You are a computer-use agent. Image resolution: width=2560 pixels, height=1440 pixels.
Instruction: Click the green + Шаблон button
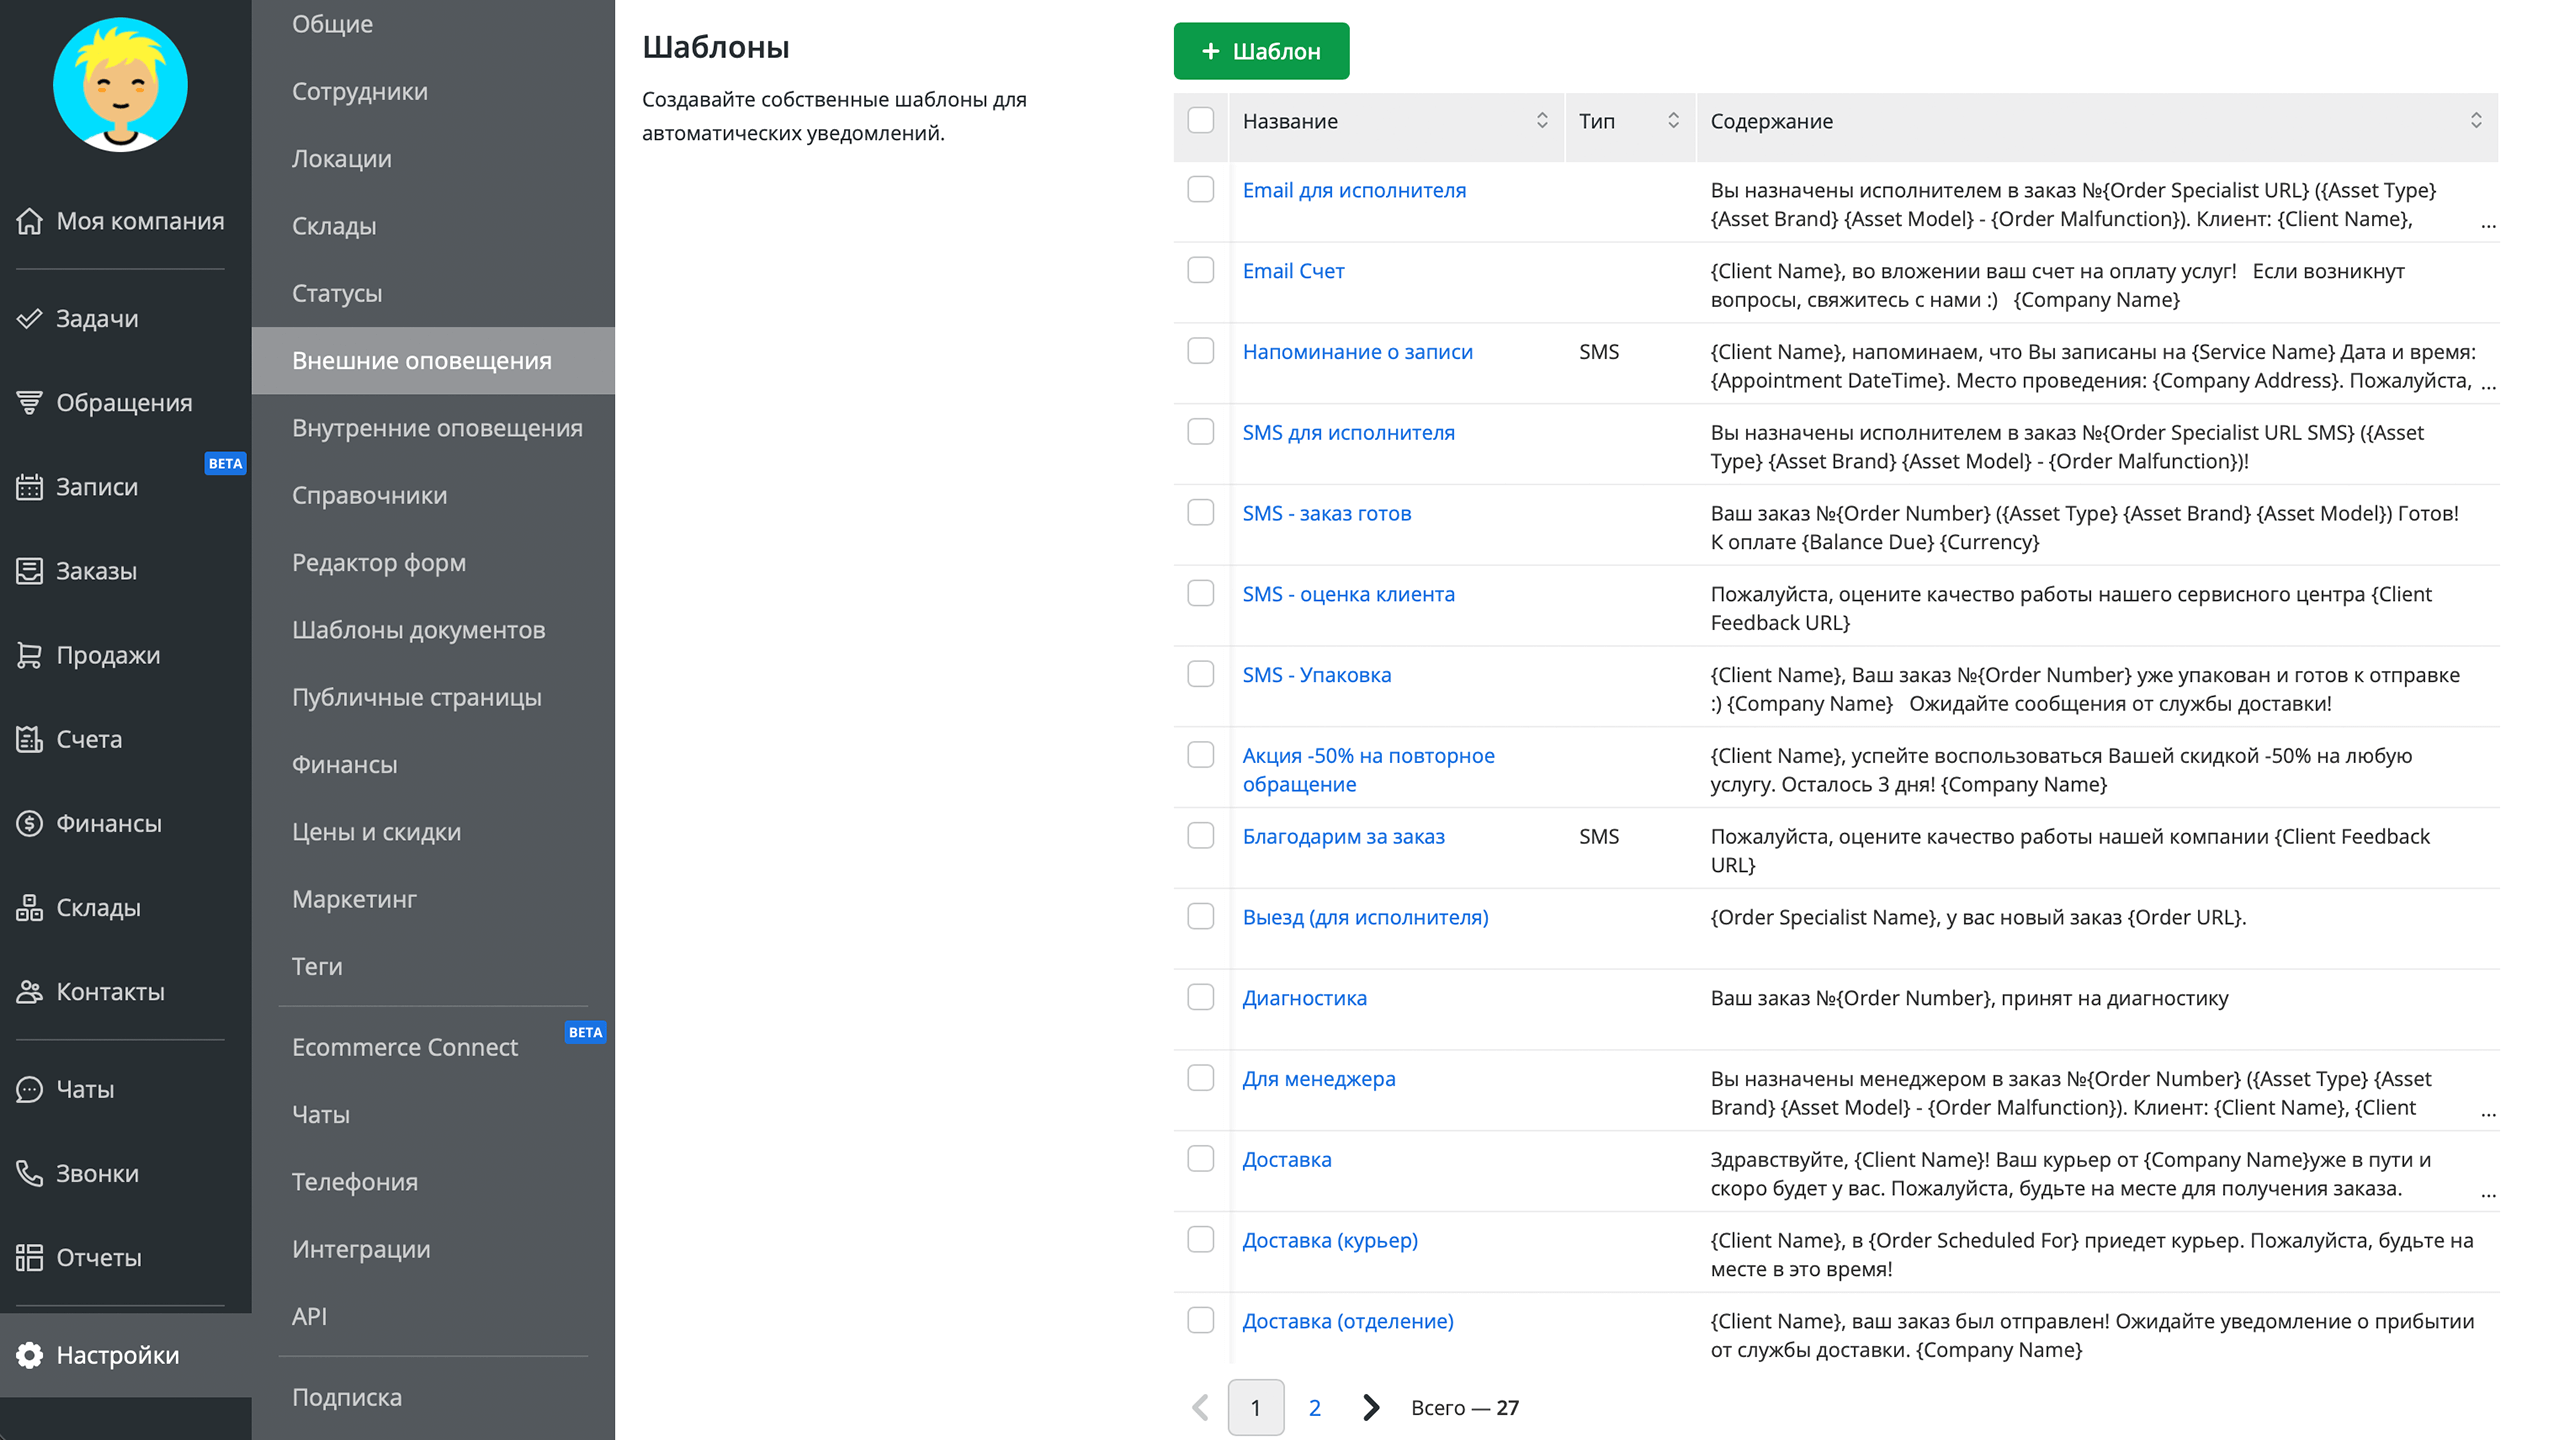click(1261, 51)
